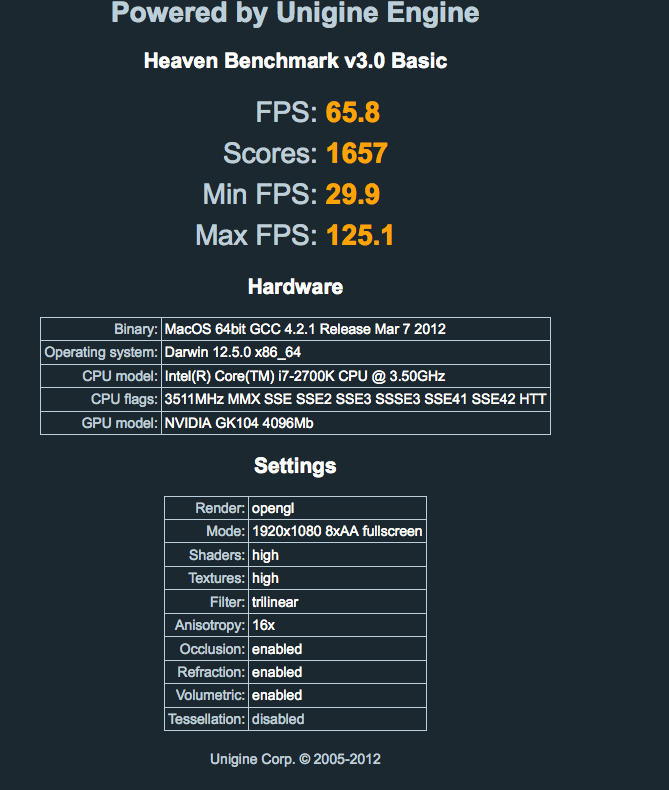Click the Intel Core i7-2700K CPU cell
Screen dimensions: 669x790
coord(356,376)
